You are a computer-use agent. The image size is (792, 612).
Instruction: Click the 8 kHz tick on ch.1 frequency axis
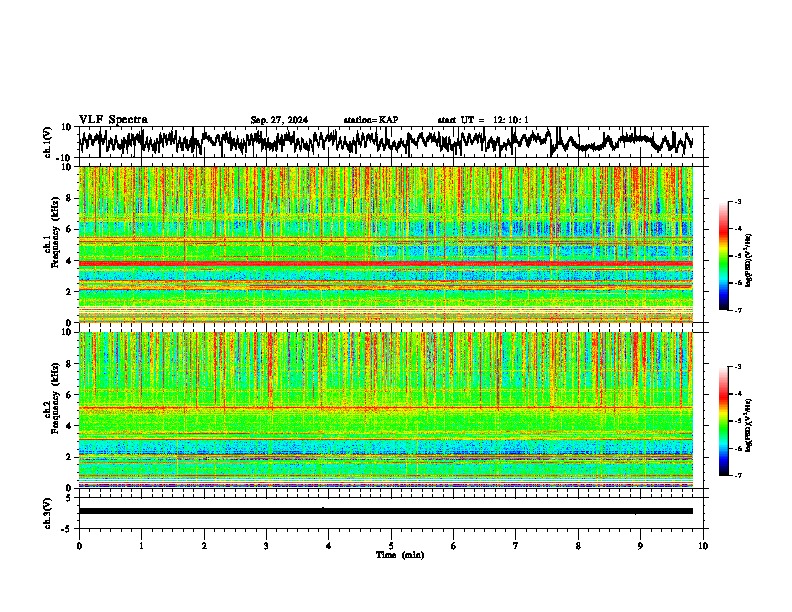click(71, 198)
